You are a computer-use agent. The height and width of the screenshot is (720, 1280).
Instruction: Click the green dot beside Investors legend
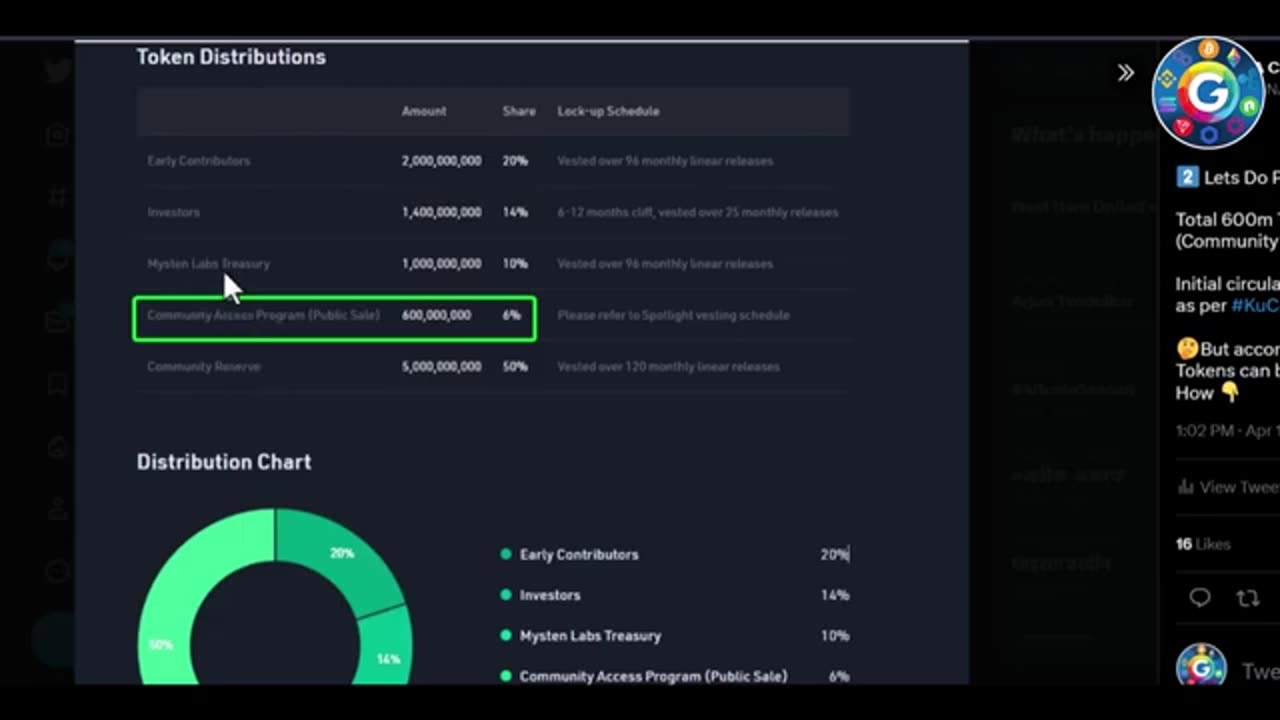coord(506,595)
